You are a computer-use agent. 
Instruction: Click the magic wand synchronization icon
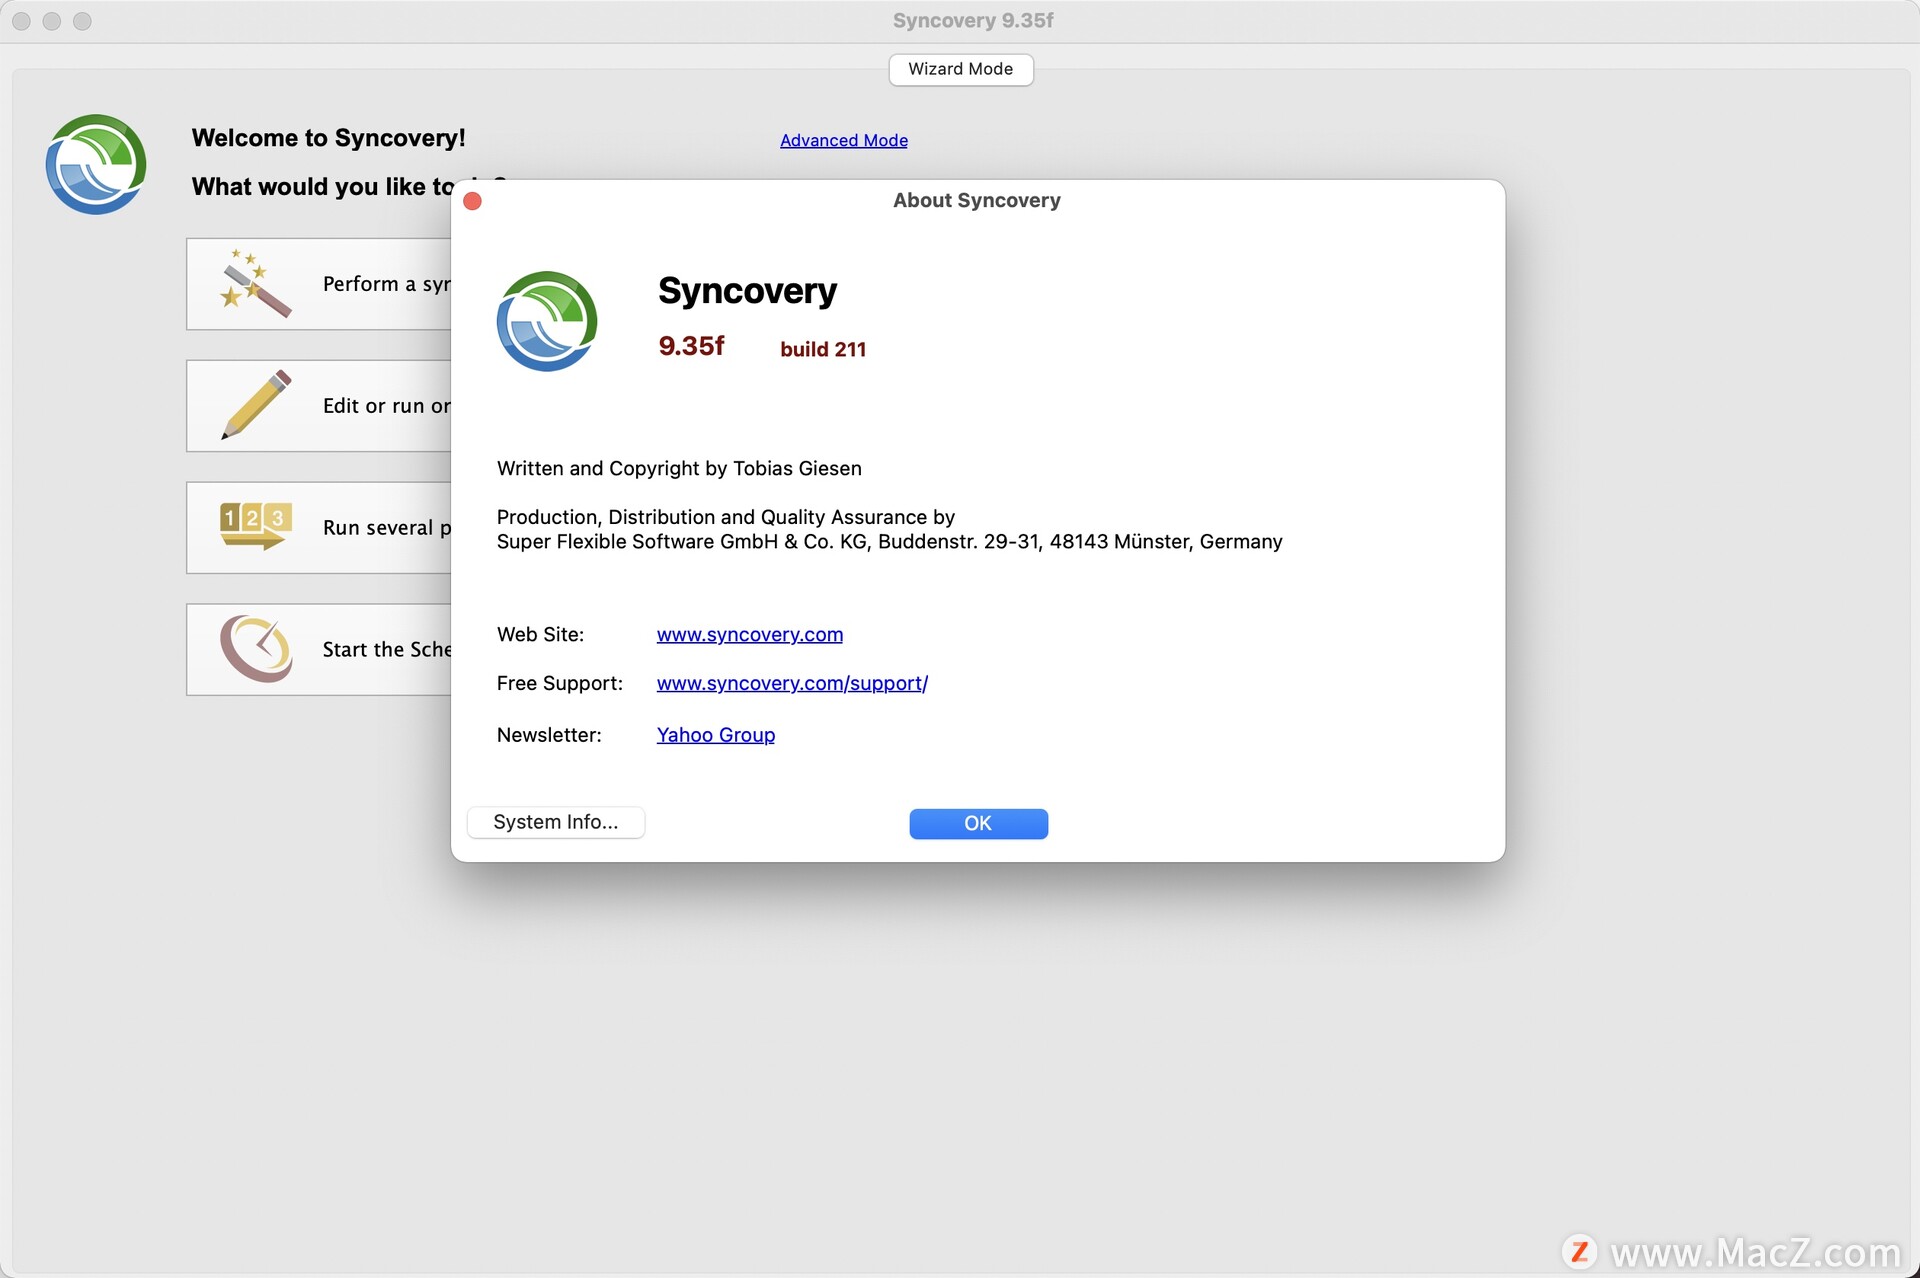256,284
